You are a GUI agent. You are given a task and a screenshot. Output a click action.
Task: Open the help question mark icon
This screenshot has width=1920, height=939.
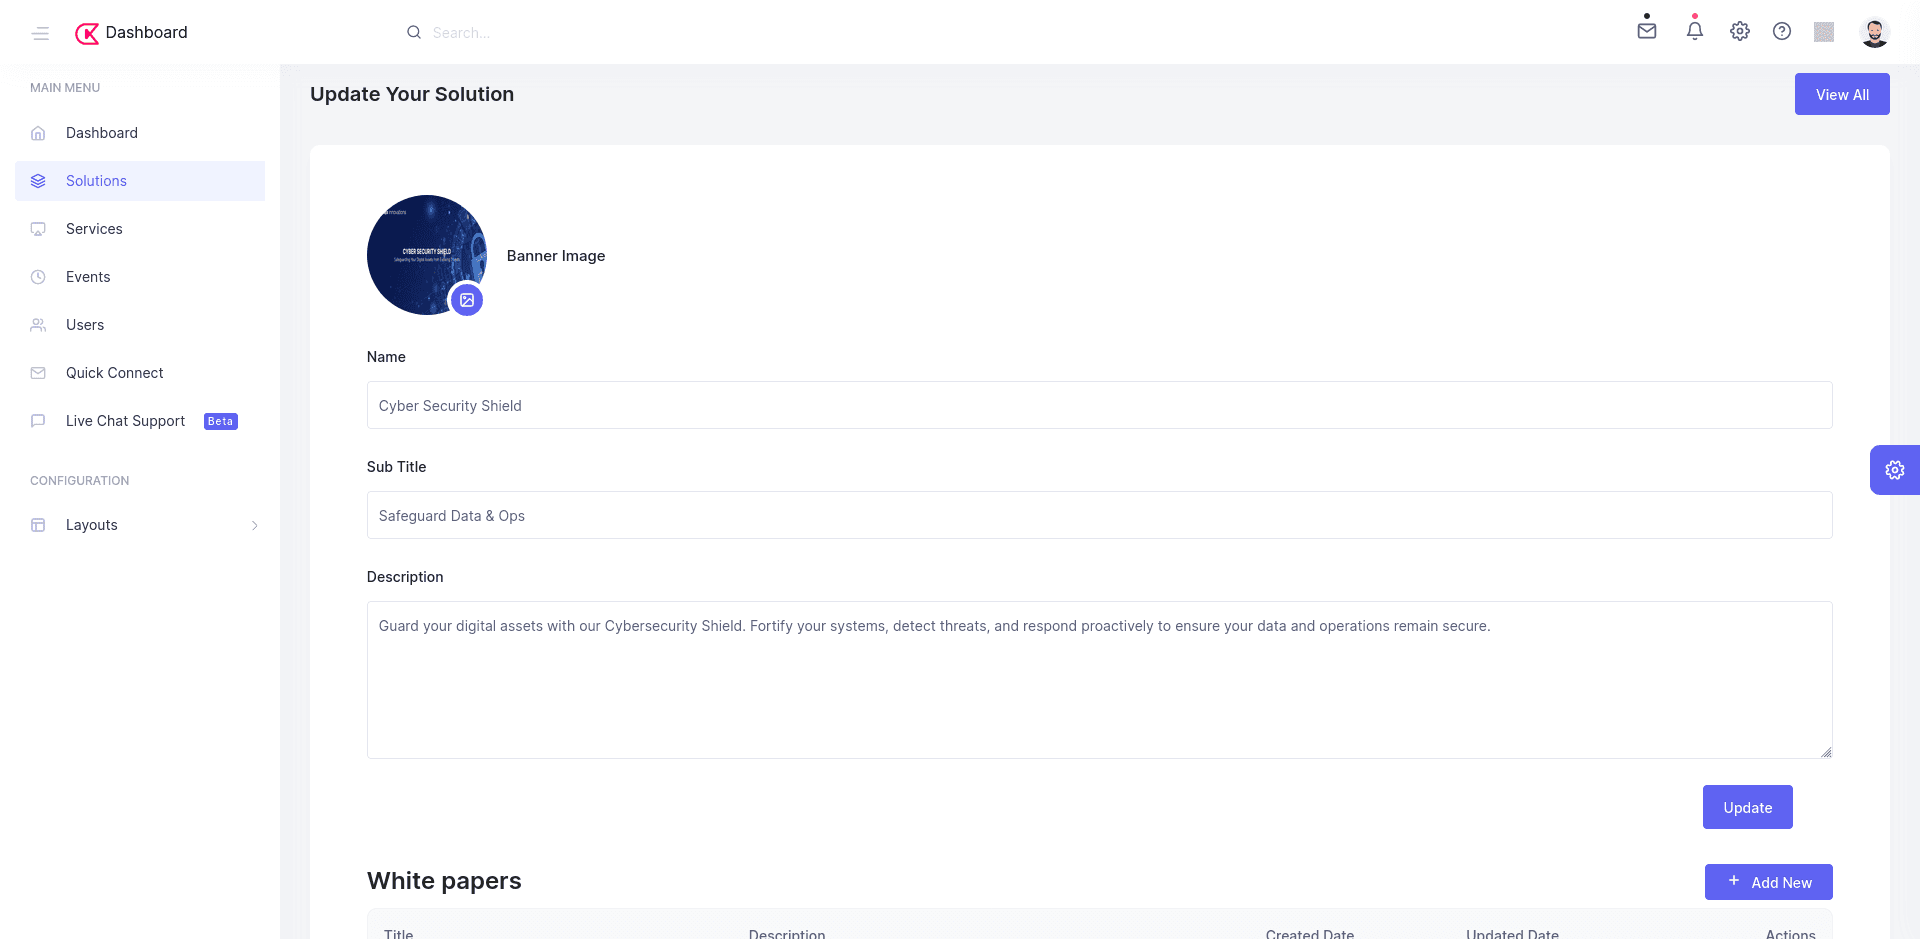(x=1781, y=31)
